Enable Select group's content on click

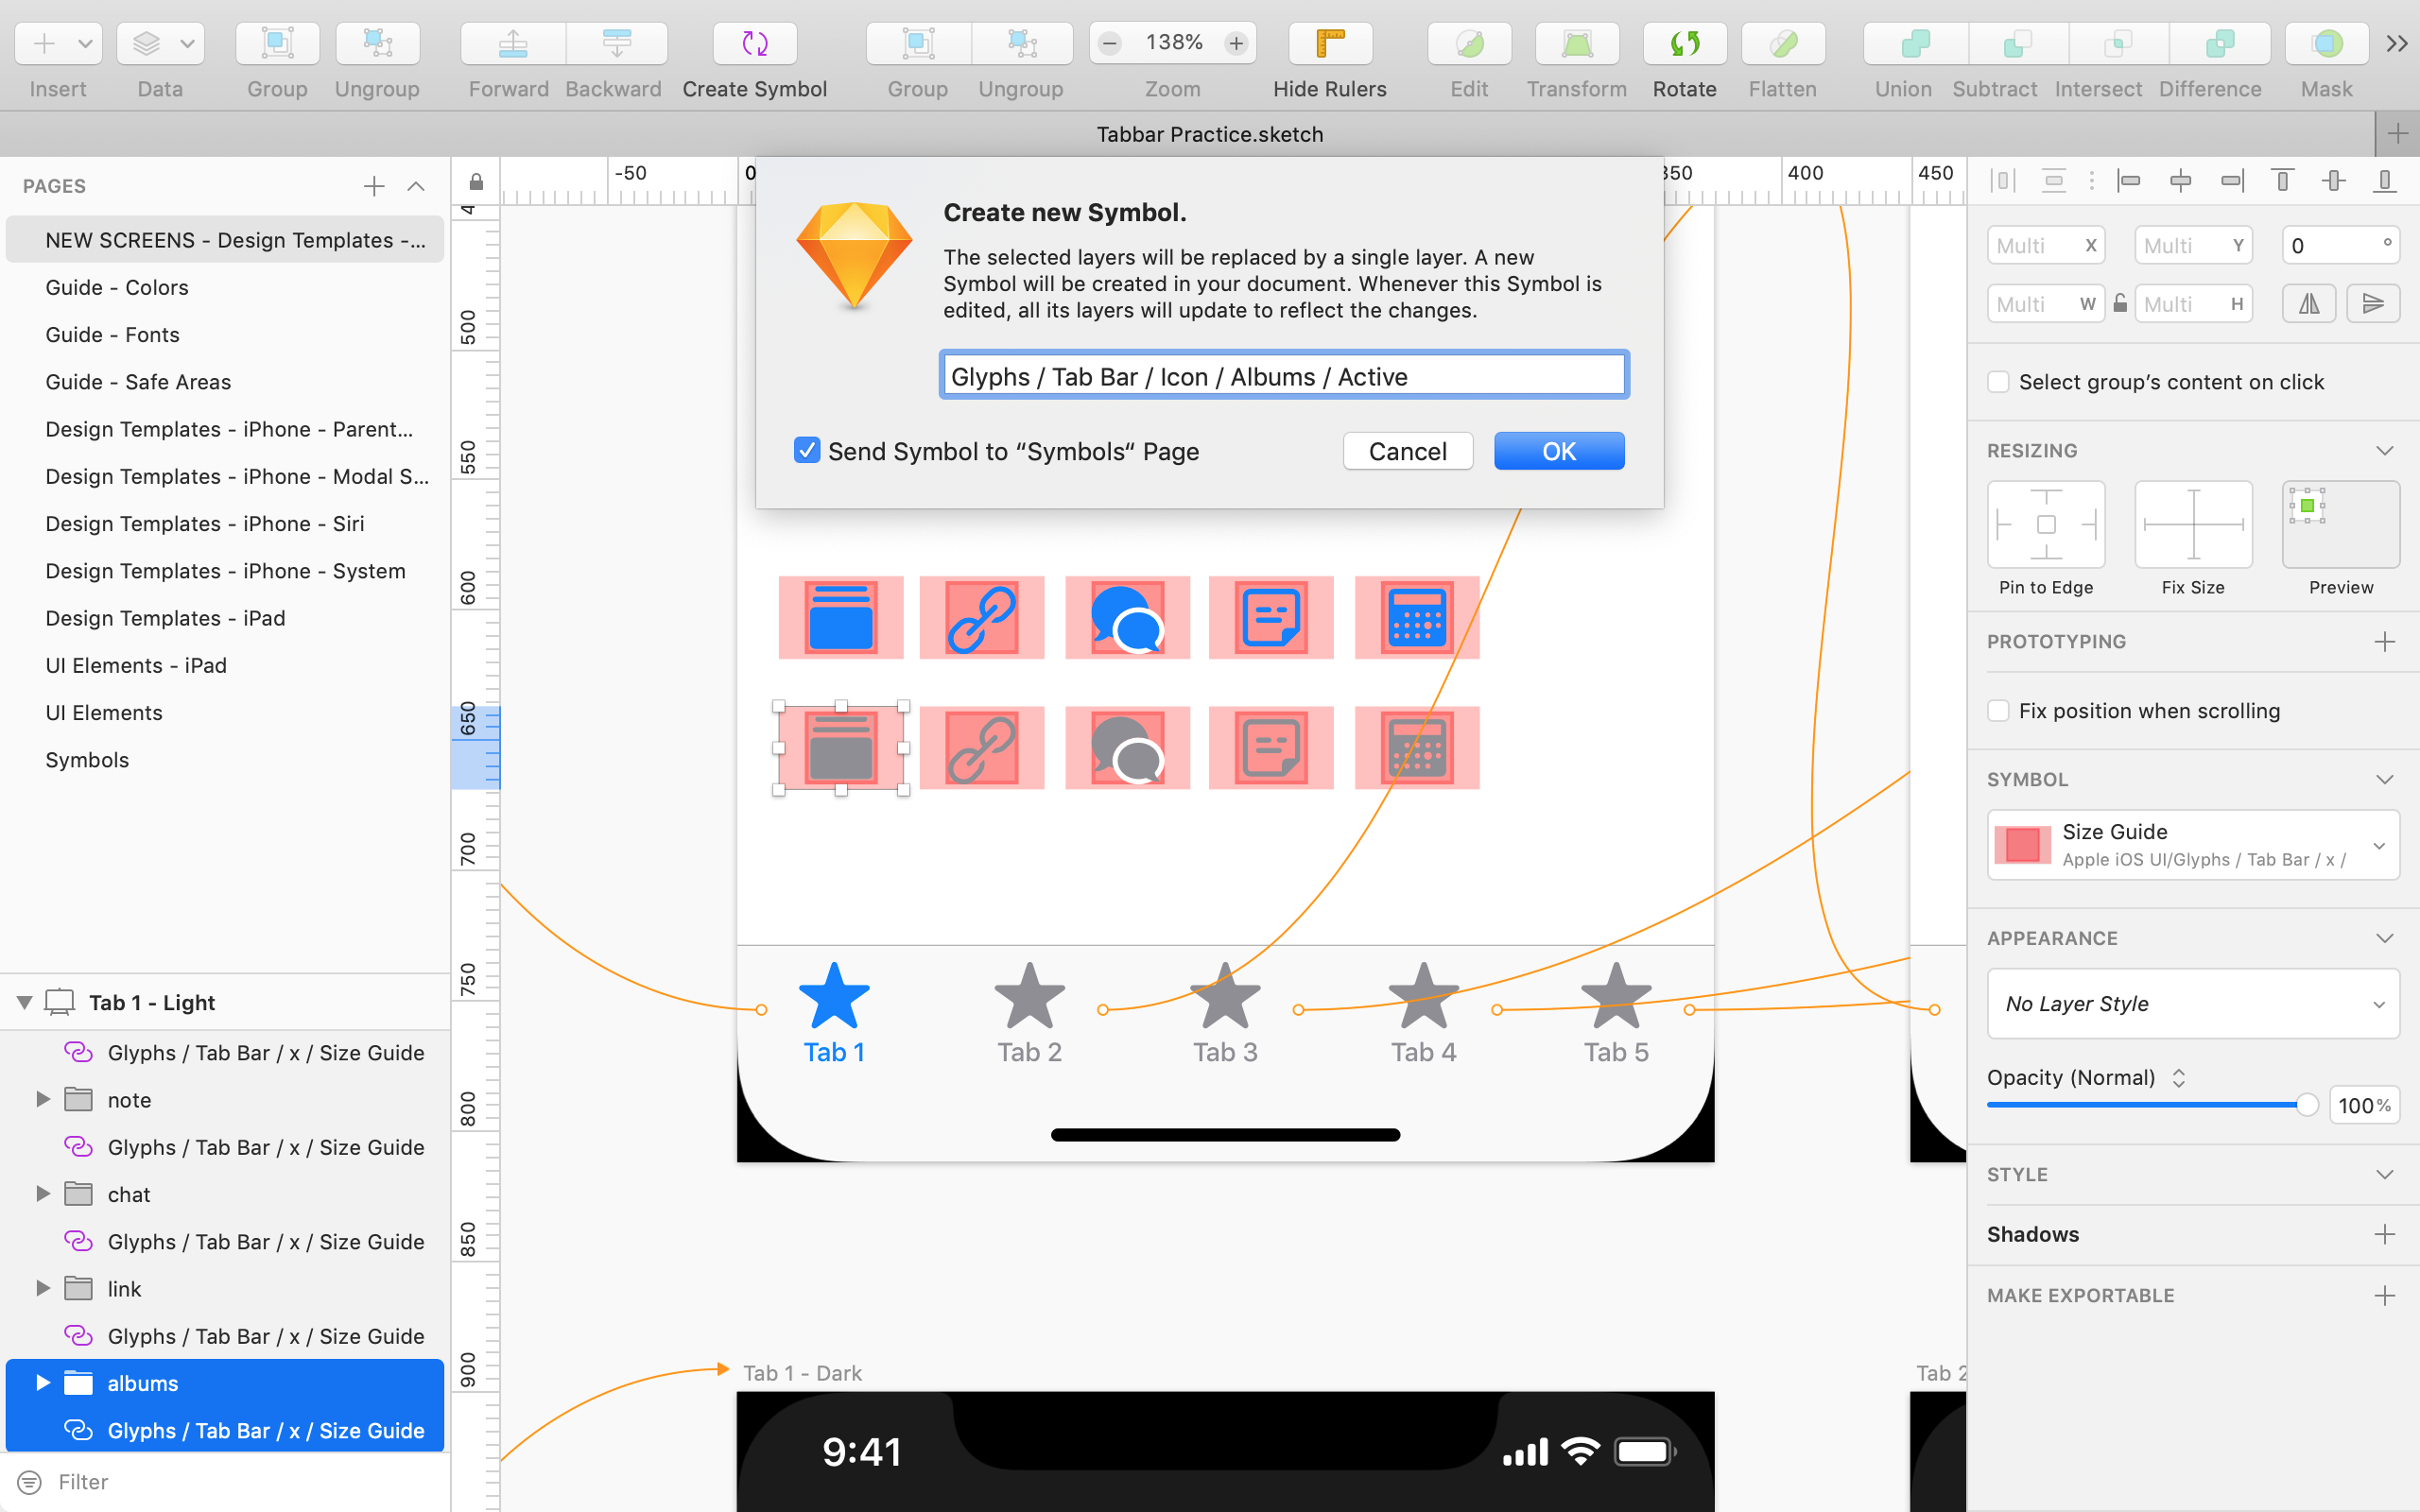pos(1998,381)
